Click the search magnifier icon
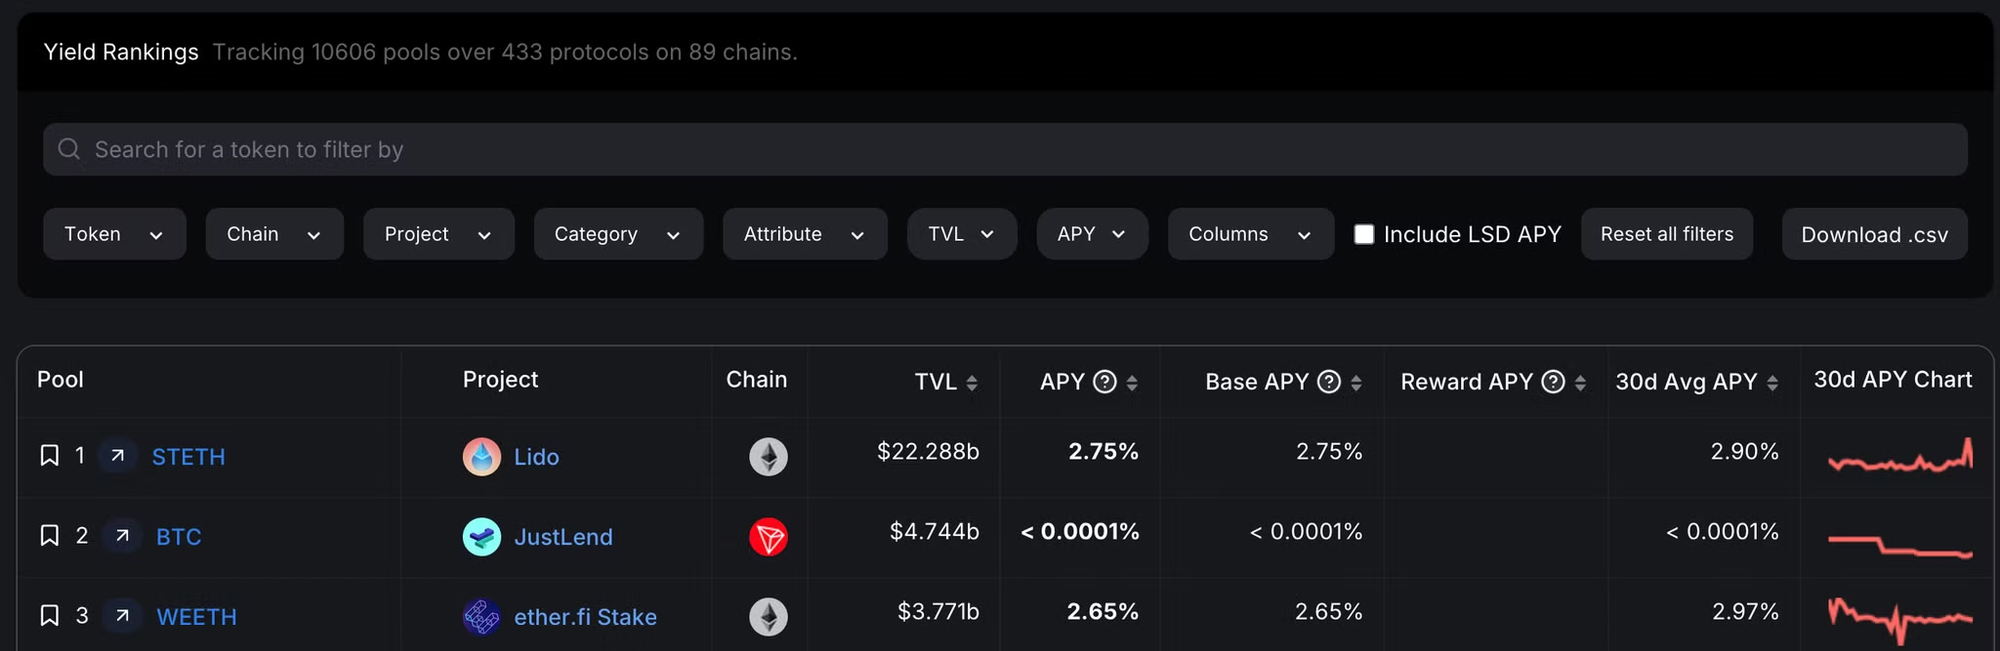 pos(69,149)
